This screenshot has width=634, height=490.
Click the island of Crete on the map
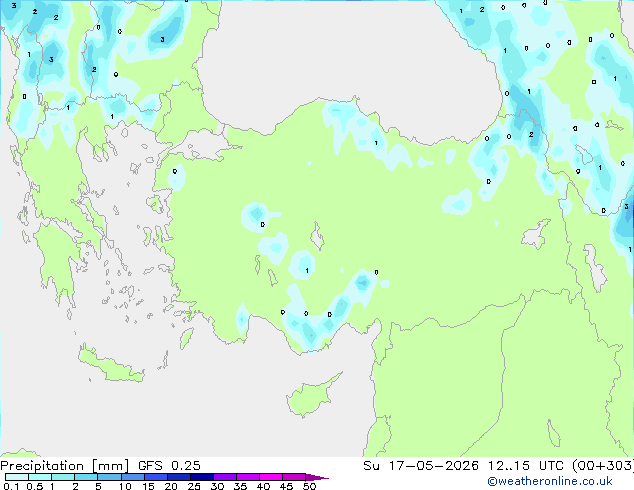[111, 366]
